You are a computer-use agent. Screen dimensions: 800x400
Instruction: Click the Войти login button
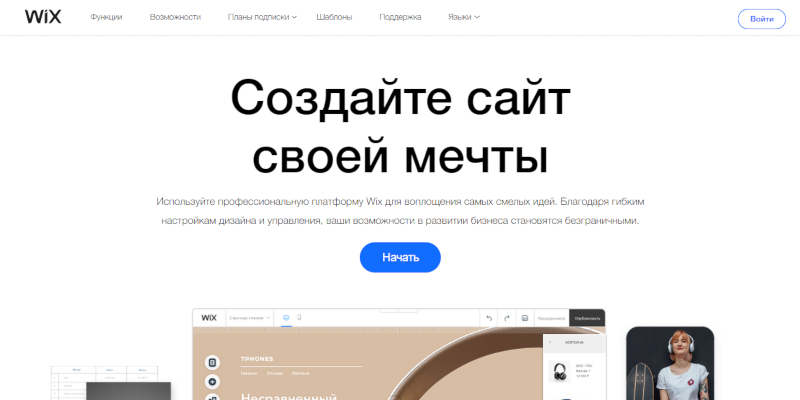click(761, 19)
